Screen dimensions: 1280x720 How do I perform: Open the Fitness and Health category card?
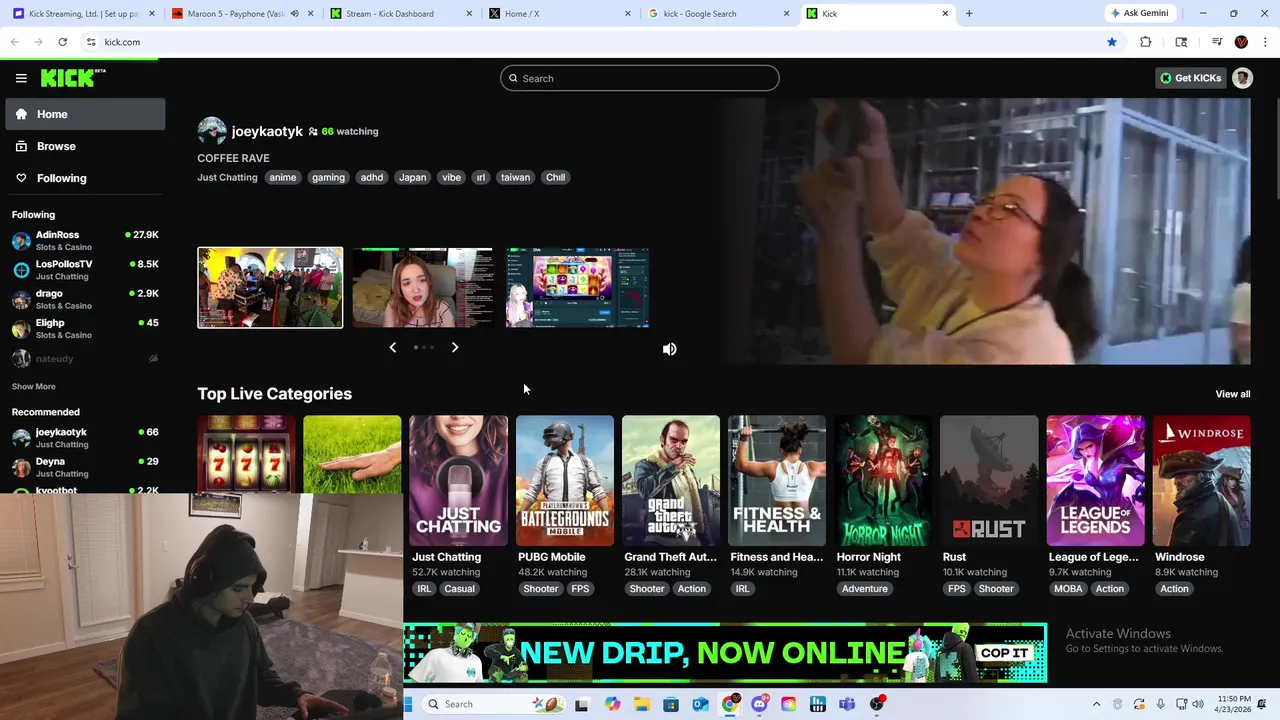click(x=777, y=481)
